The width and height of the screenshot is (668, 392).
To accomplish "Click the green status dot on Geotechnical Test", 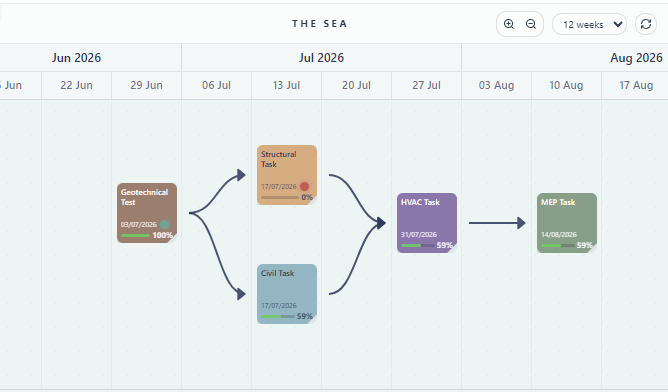I will pos(164,224).
